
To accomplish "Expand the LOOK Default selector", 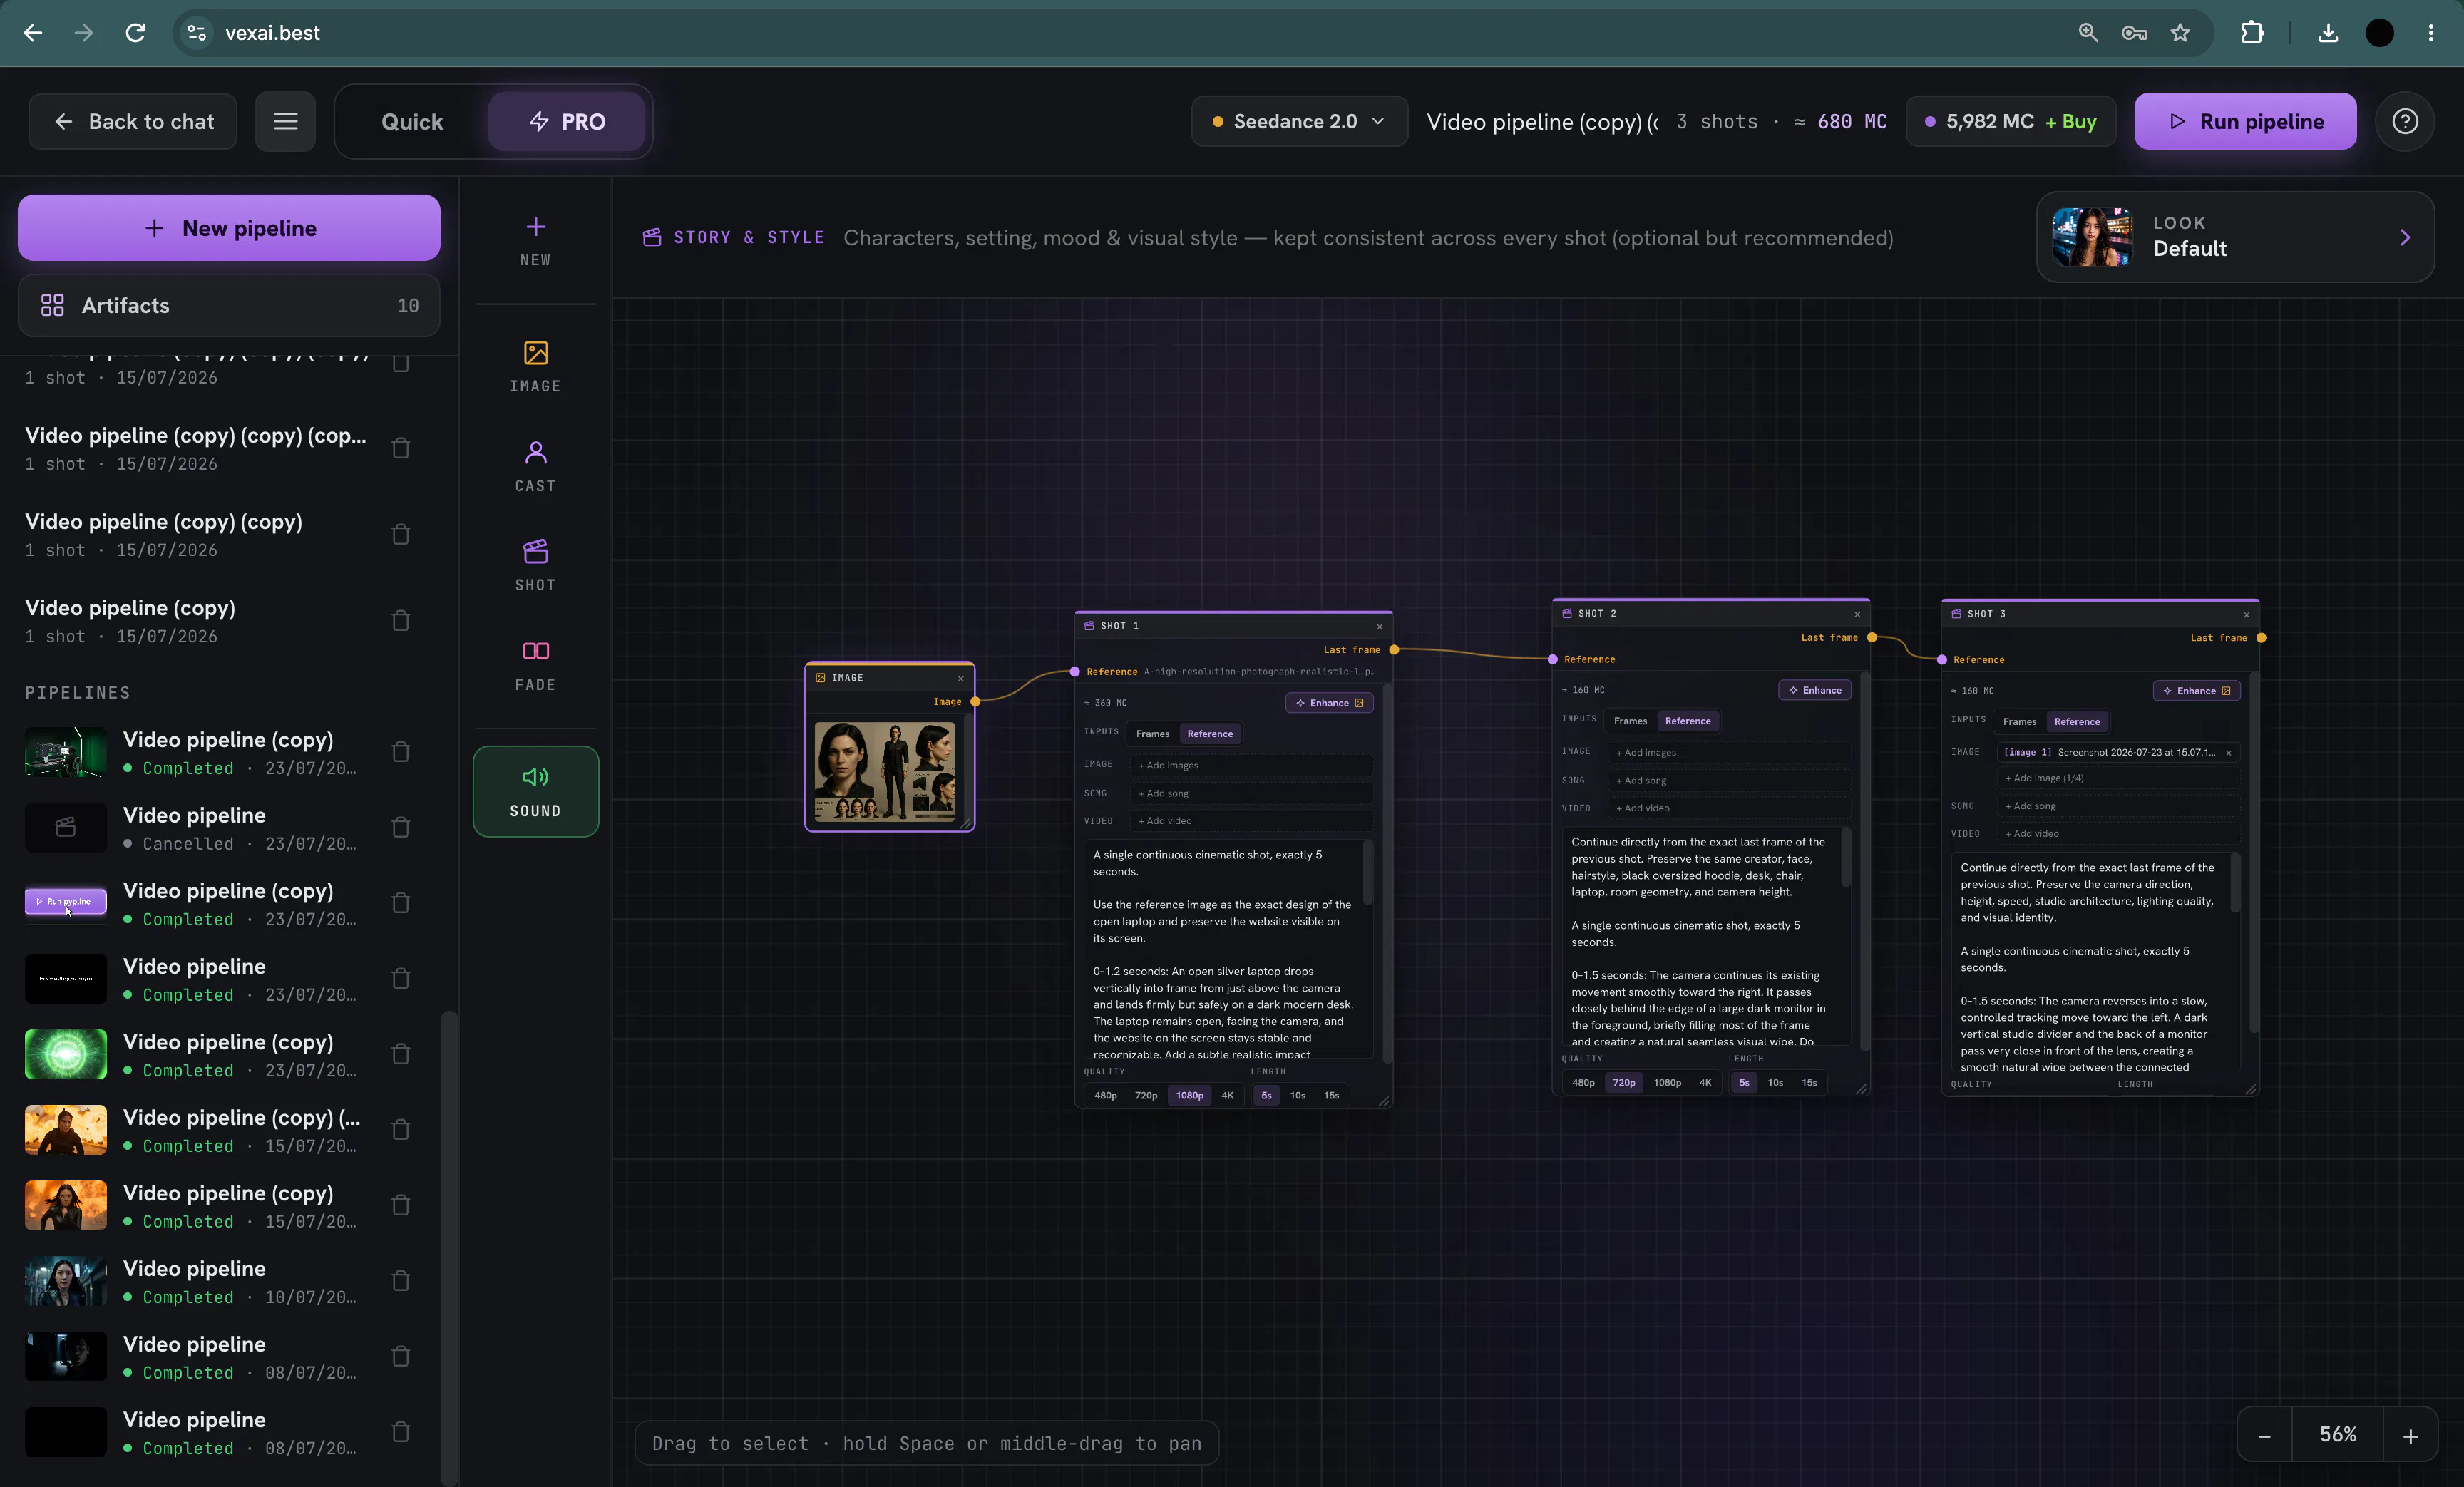I will click(2235, 237).
